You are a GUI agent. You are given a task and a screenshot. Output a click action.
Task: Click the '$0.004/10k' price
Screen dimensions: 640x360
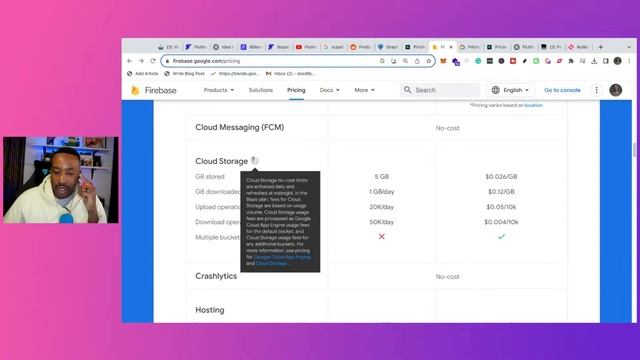tap(501, 222)
